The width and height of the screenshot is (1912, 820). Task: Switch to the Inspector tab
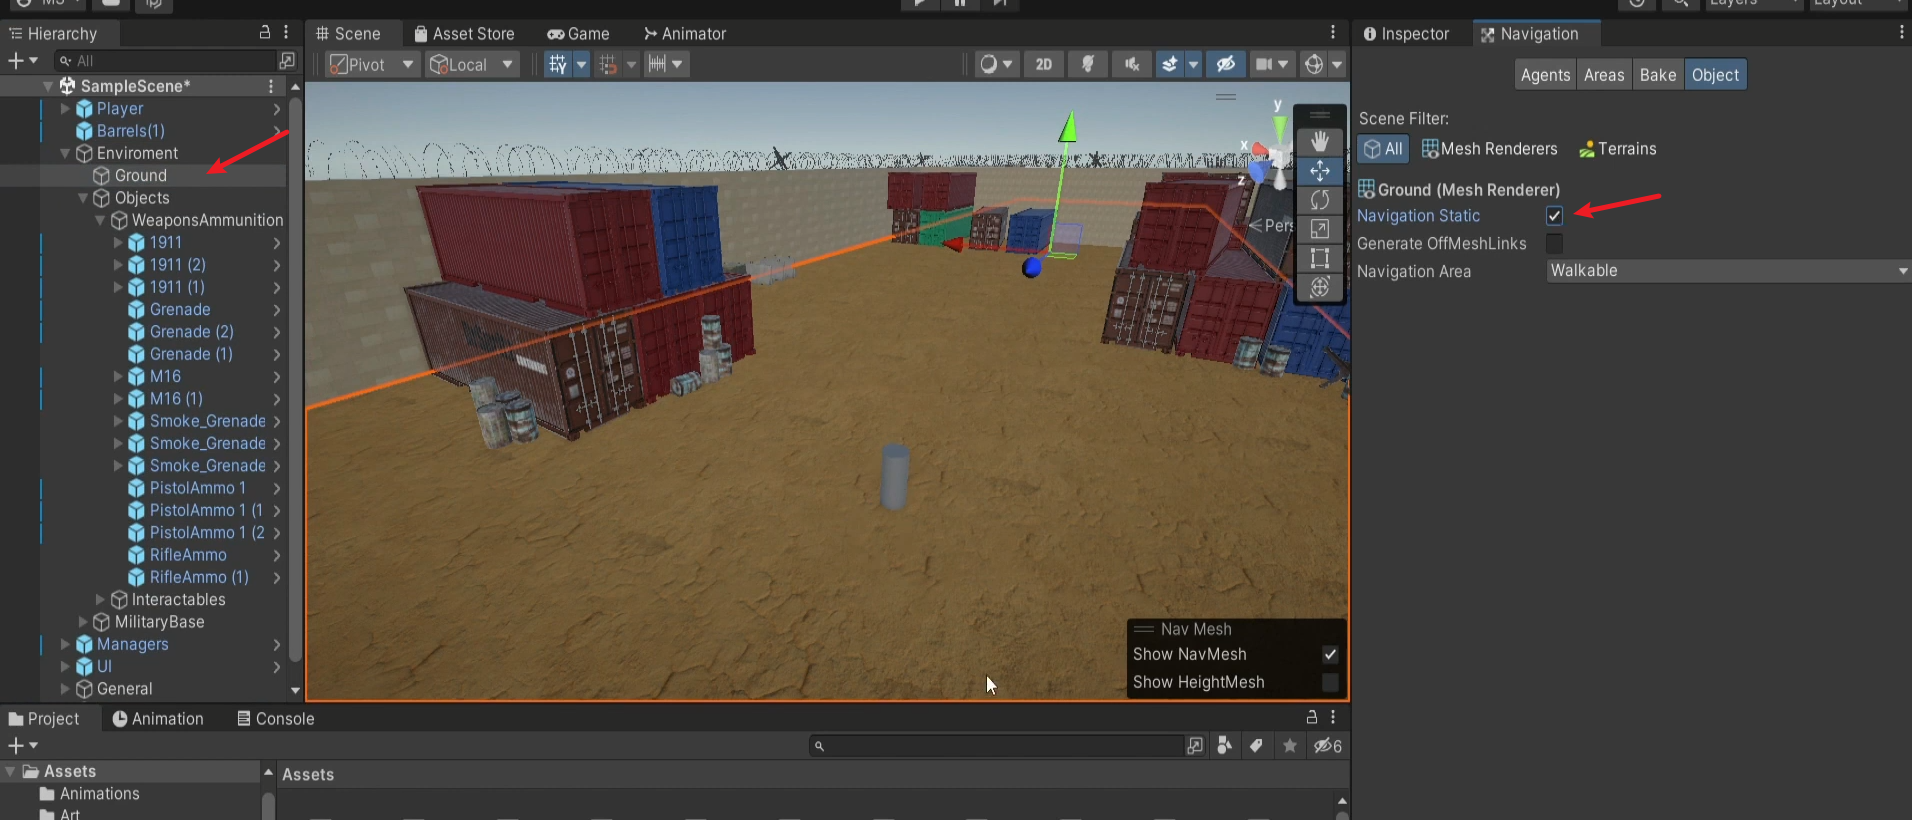pos(1405,33)
